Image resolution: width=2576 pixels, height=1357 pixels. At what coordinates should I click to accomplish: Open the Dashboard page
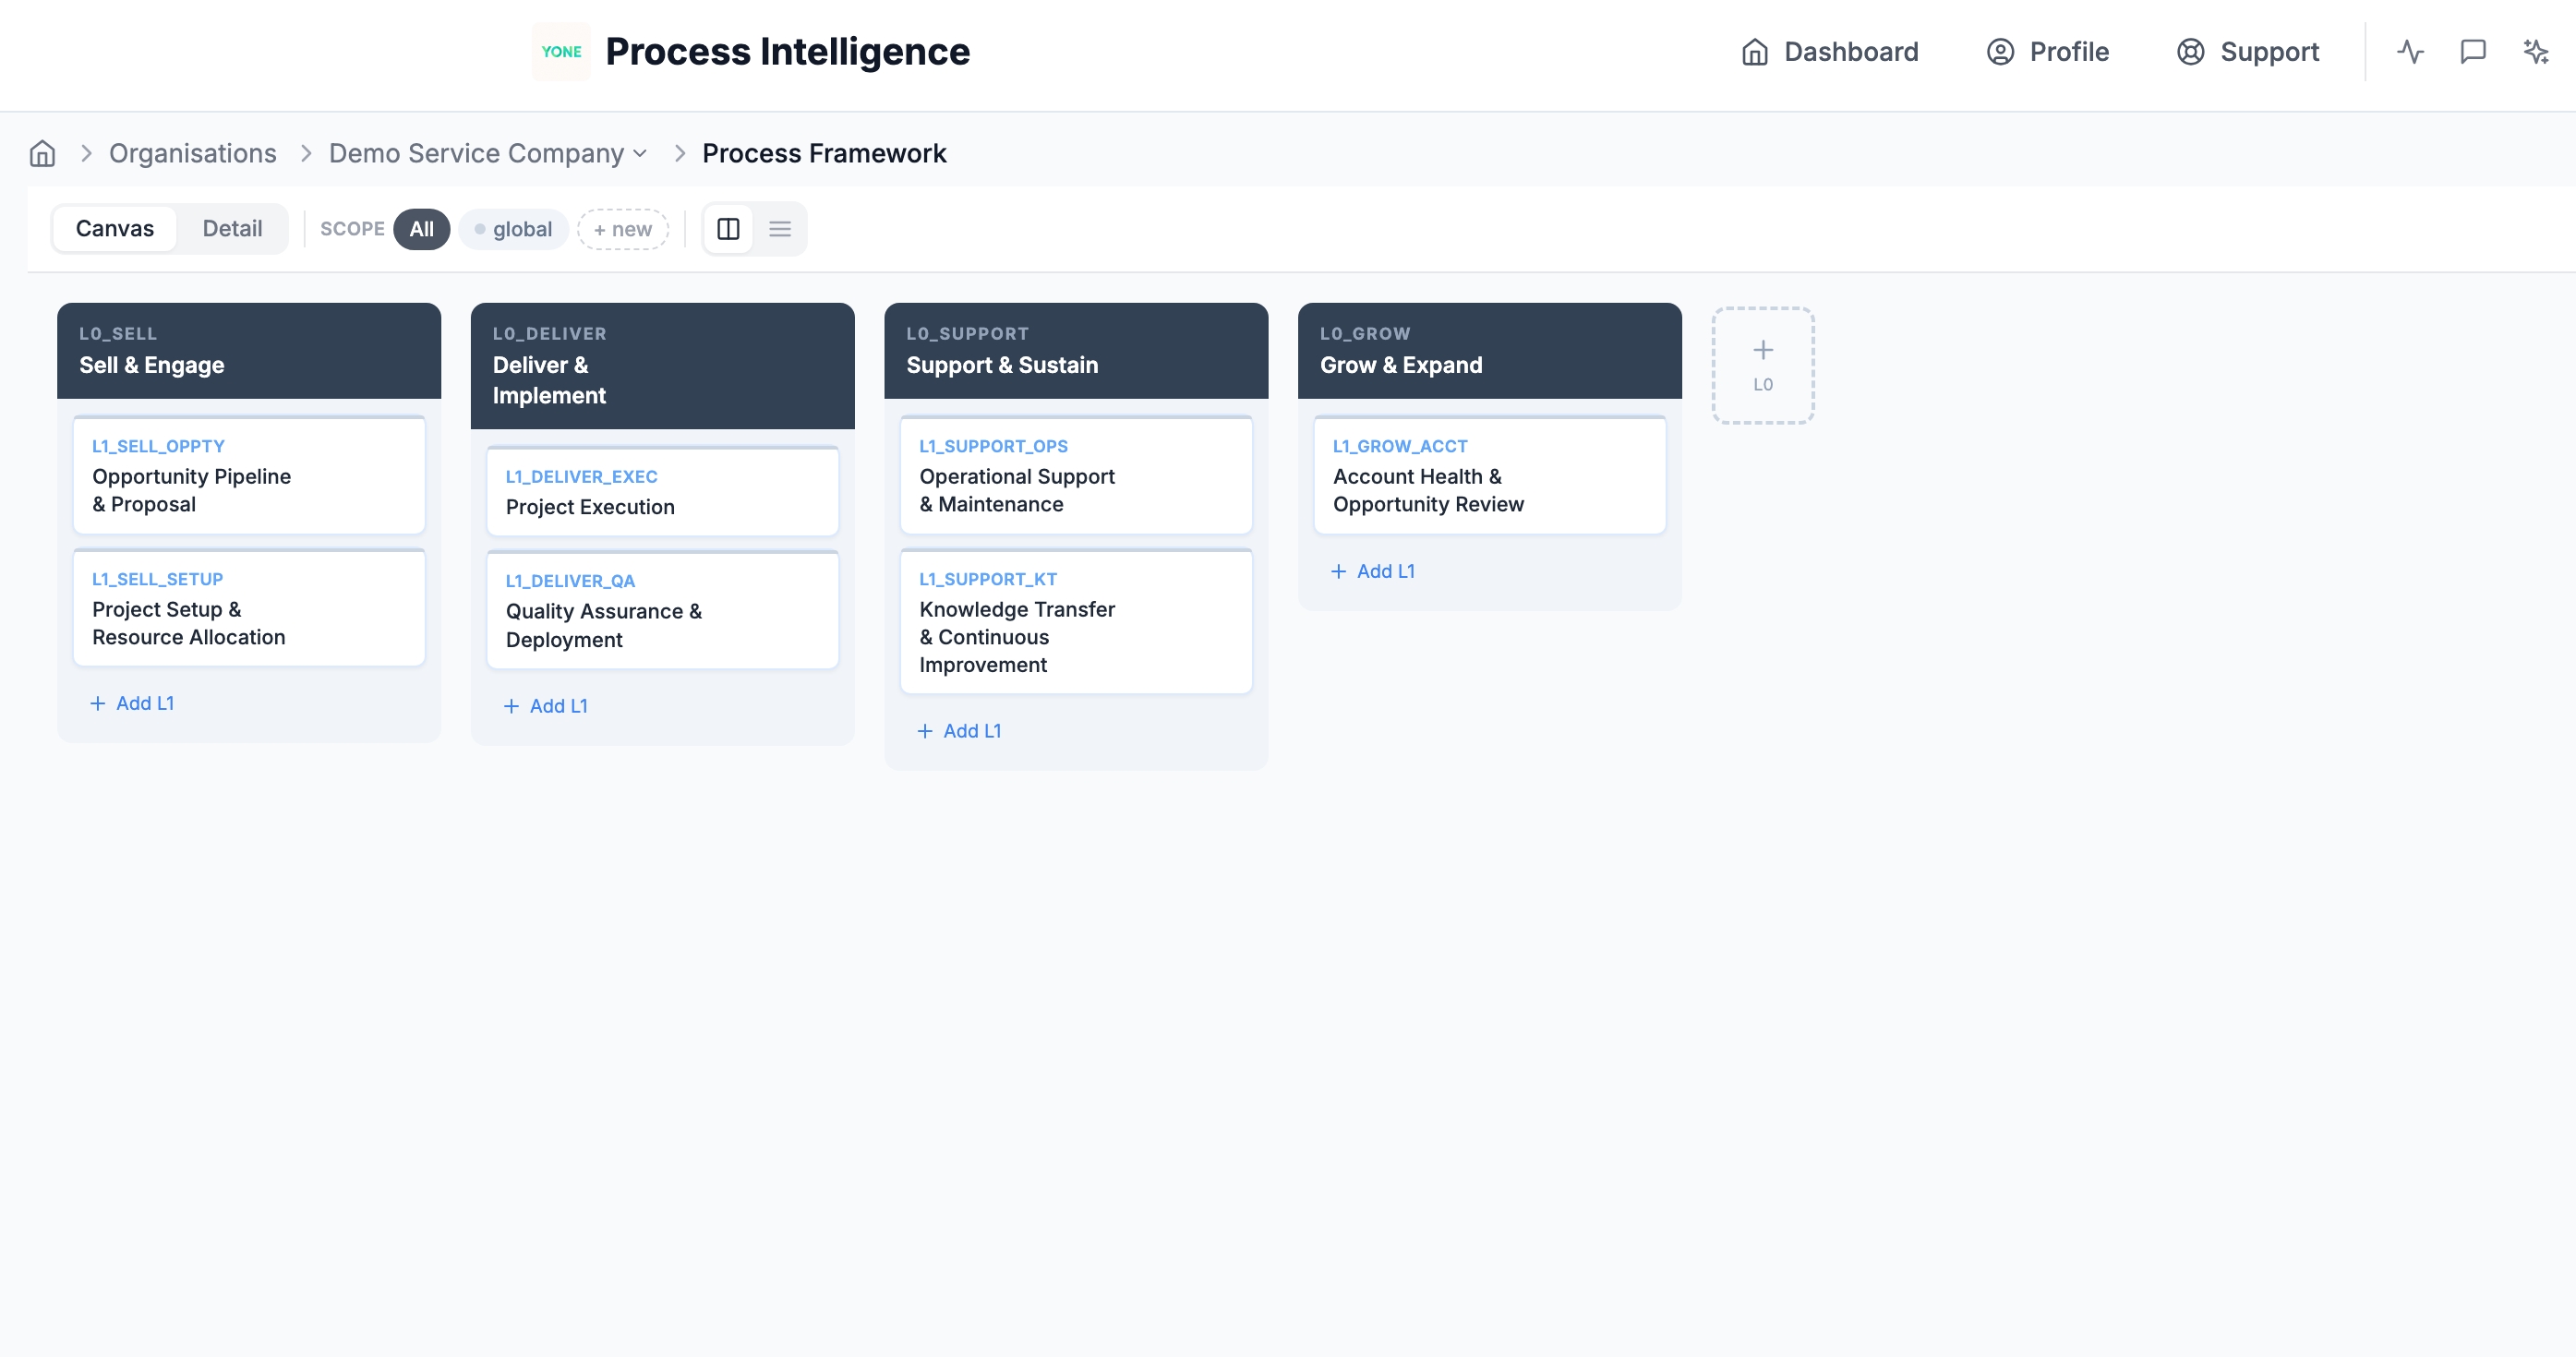[1830, 52]
